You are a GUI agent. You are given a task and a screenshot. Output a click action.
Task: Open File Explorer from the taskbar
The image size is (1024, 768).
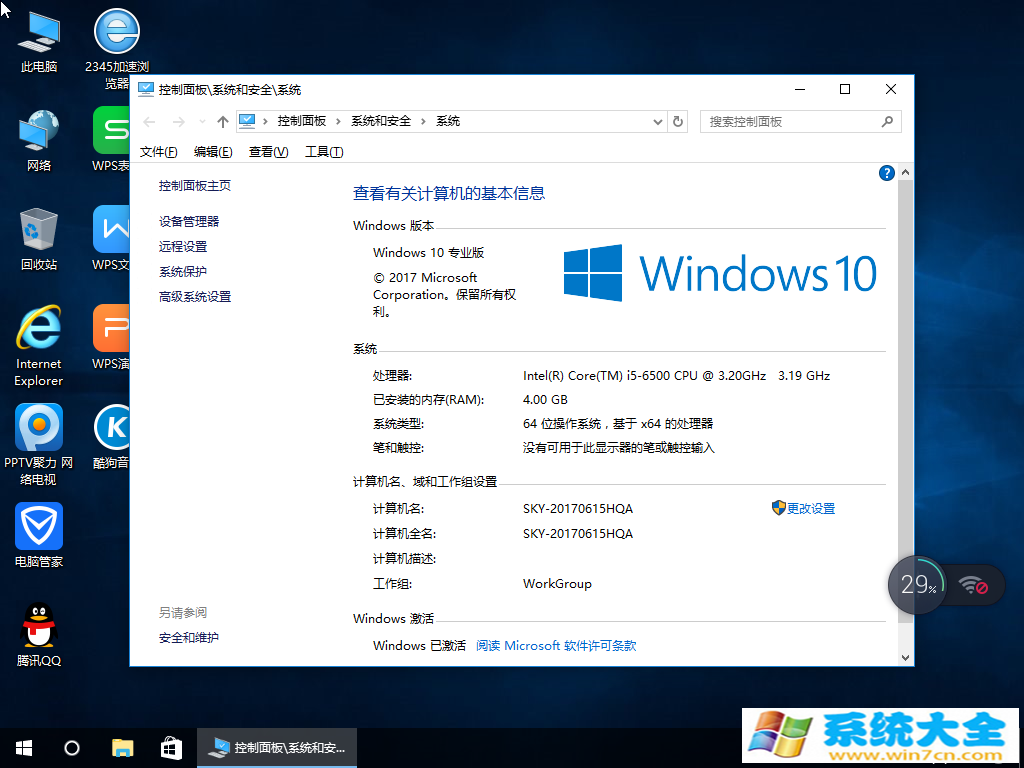[122, 748]
